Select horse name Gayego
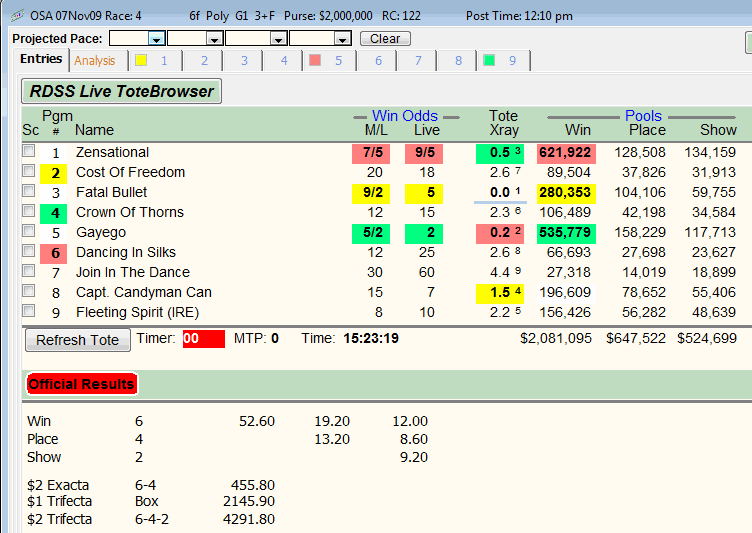This screenshot has width=752, height=533. pos(101,232)
